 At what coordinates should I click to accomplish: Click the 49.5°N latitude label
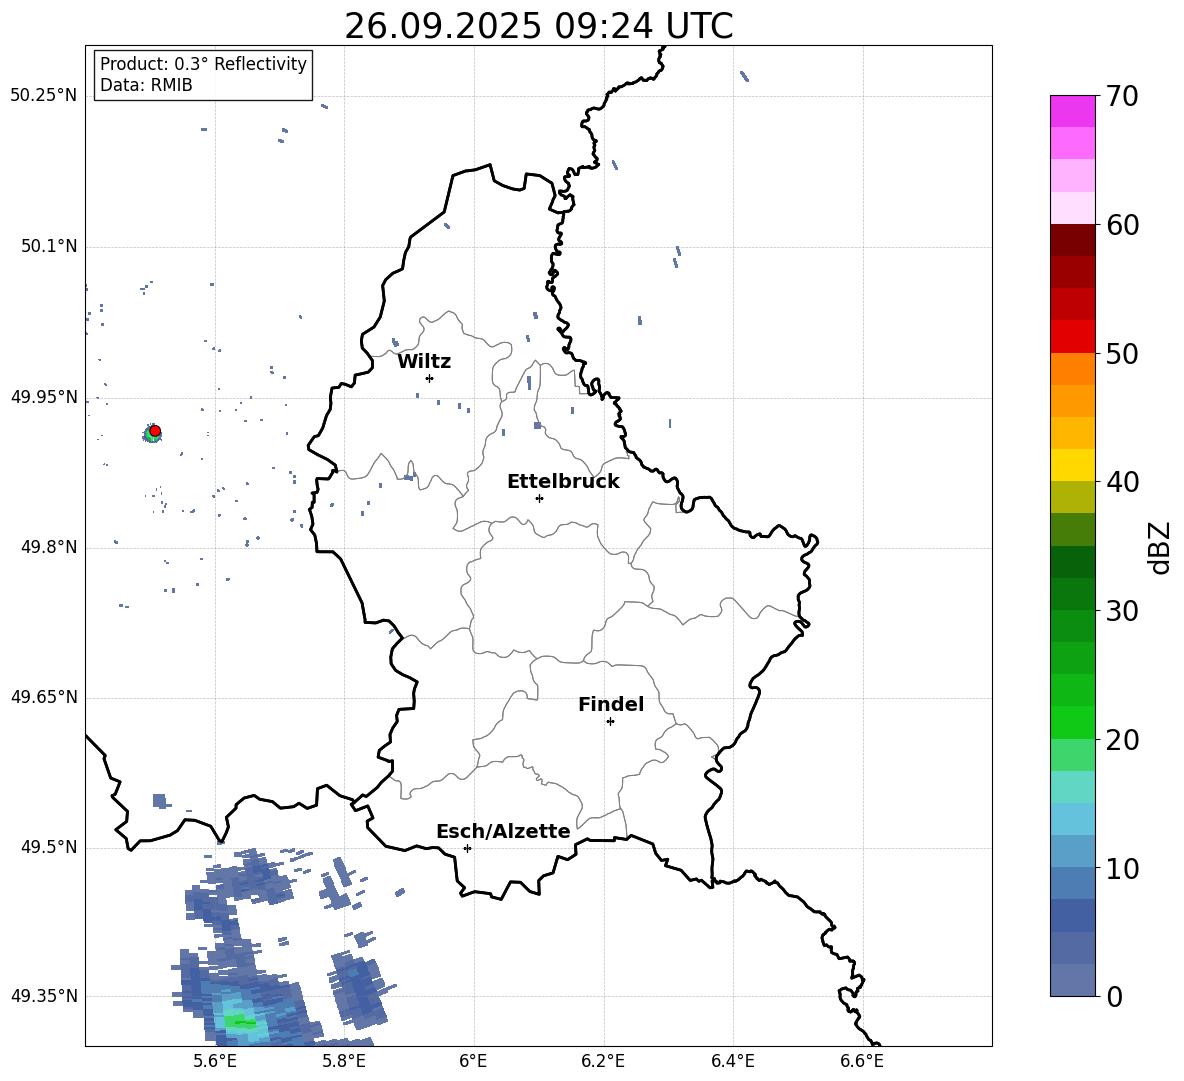coord(49,847)
